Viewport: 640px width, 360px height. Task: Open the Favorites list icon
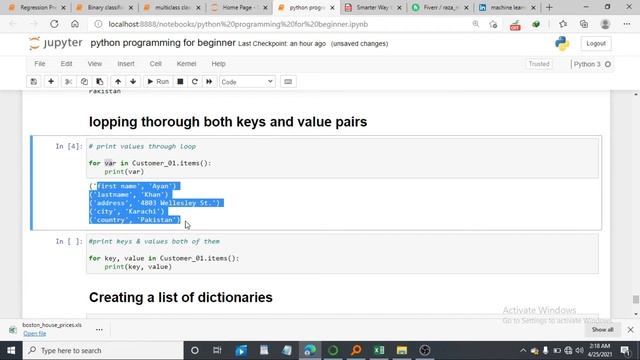click(x=563, y=24)
